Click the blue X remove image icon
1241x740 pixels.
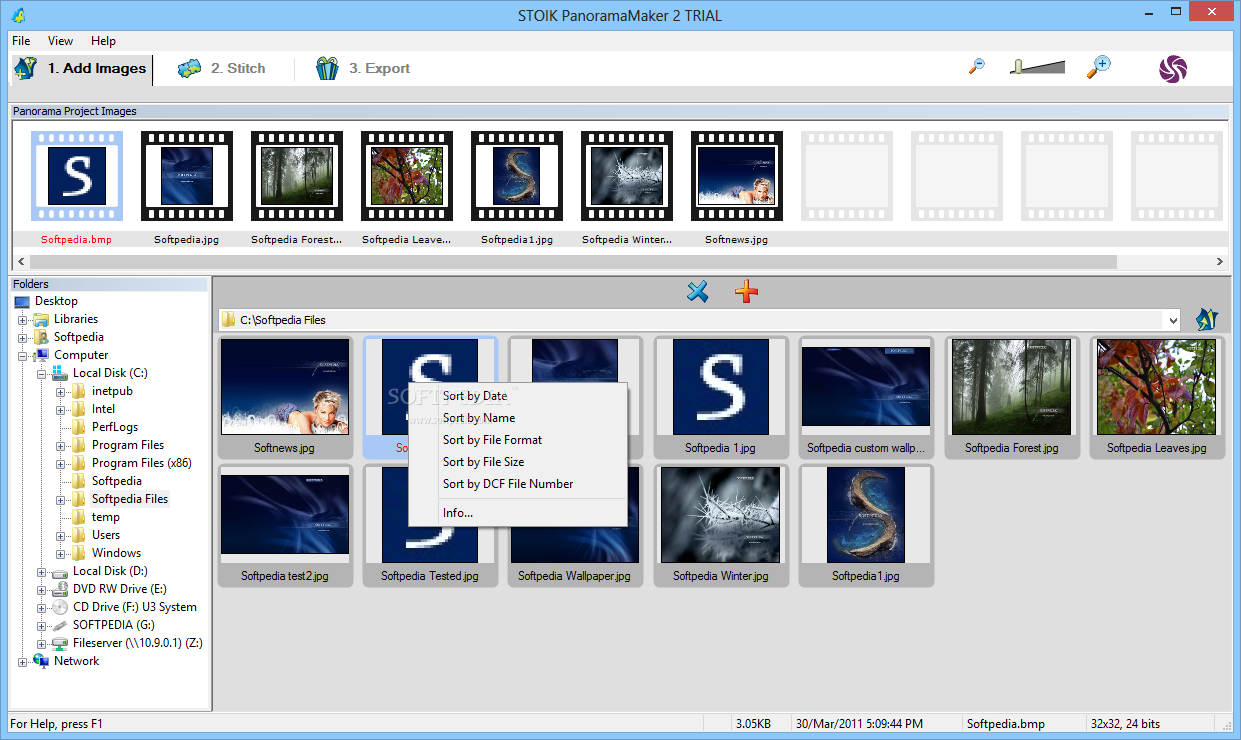click(698, 292)
